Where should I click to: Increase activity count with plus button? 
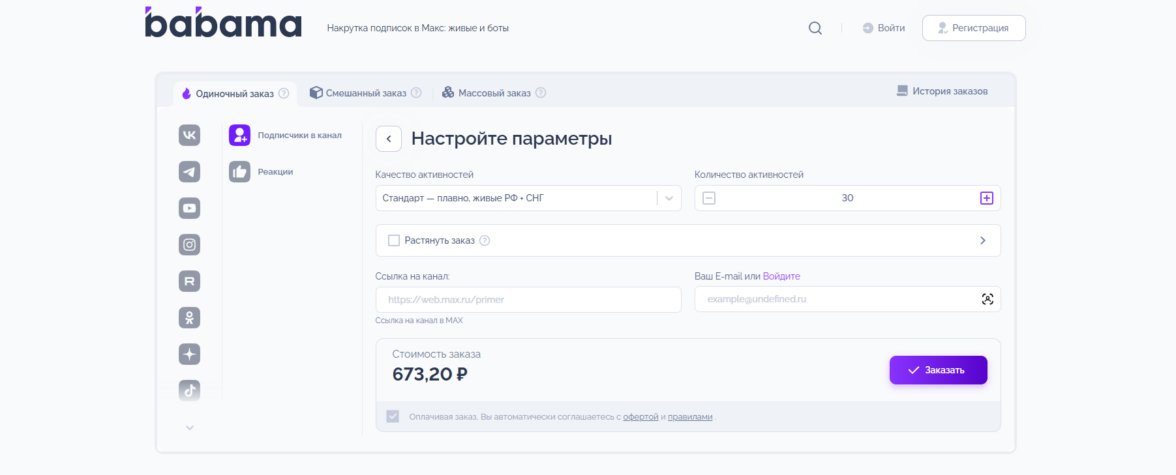click(x=986, y=198)
